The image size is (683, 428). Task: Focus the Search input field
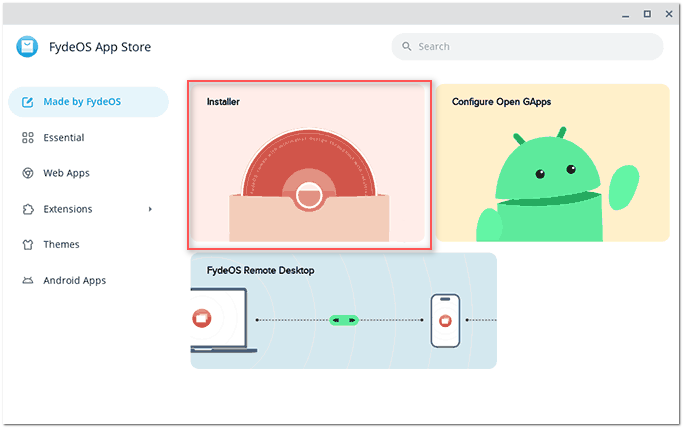[x=527, y=47]
